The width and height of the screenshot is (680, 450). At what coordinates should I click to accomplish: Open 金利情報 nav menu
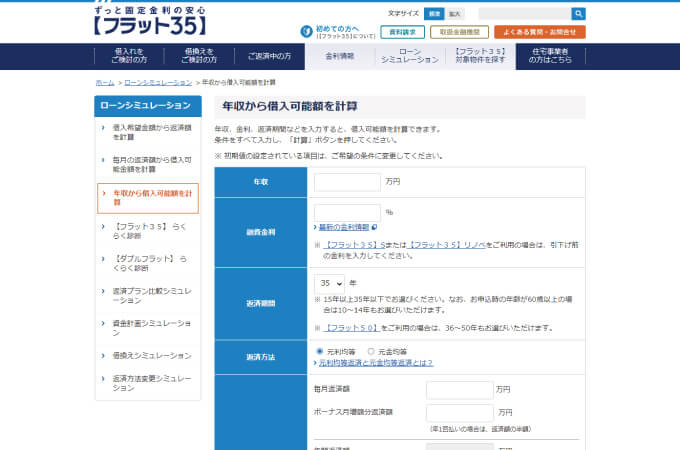pyautogui.click(x=340, y=56)
